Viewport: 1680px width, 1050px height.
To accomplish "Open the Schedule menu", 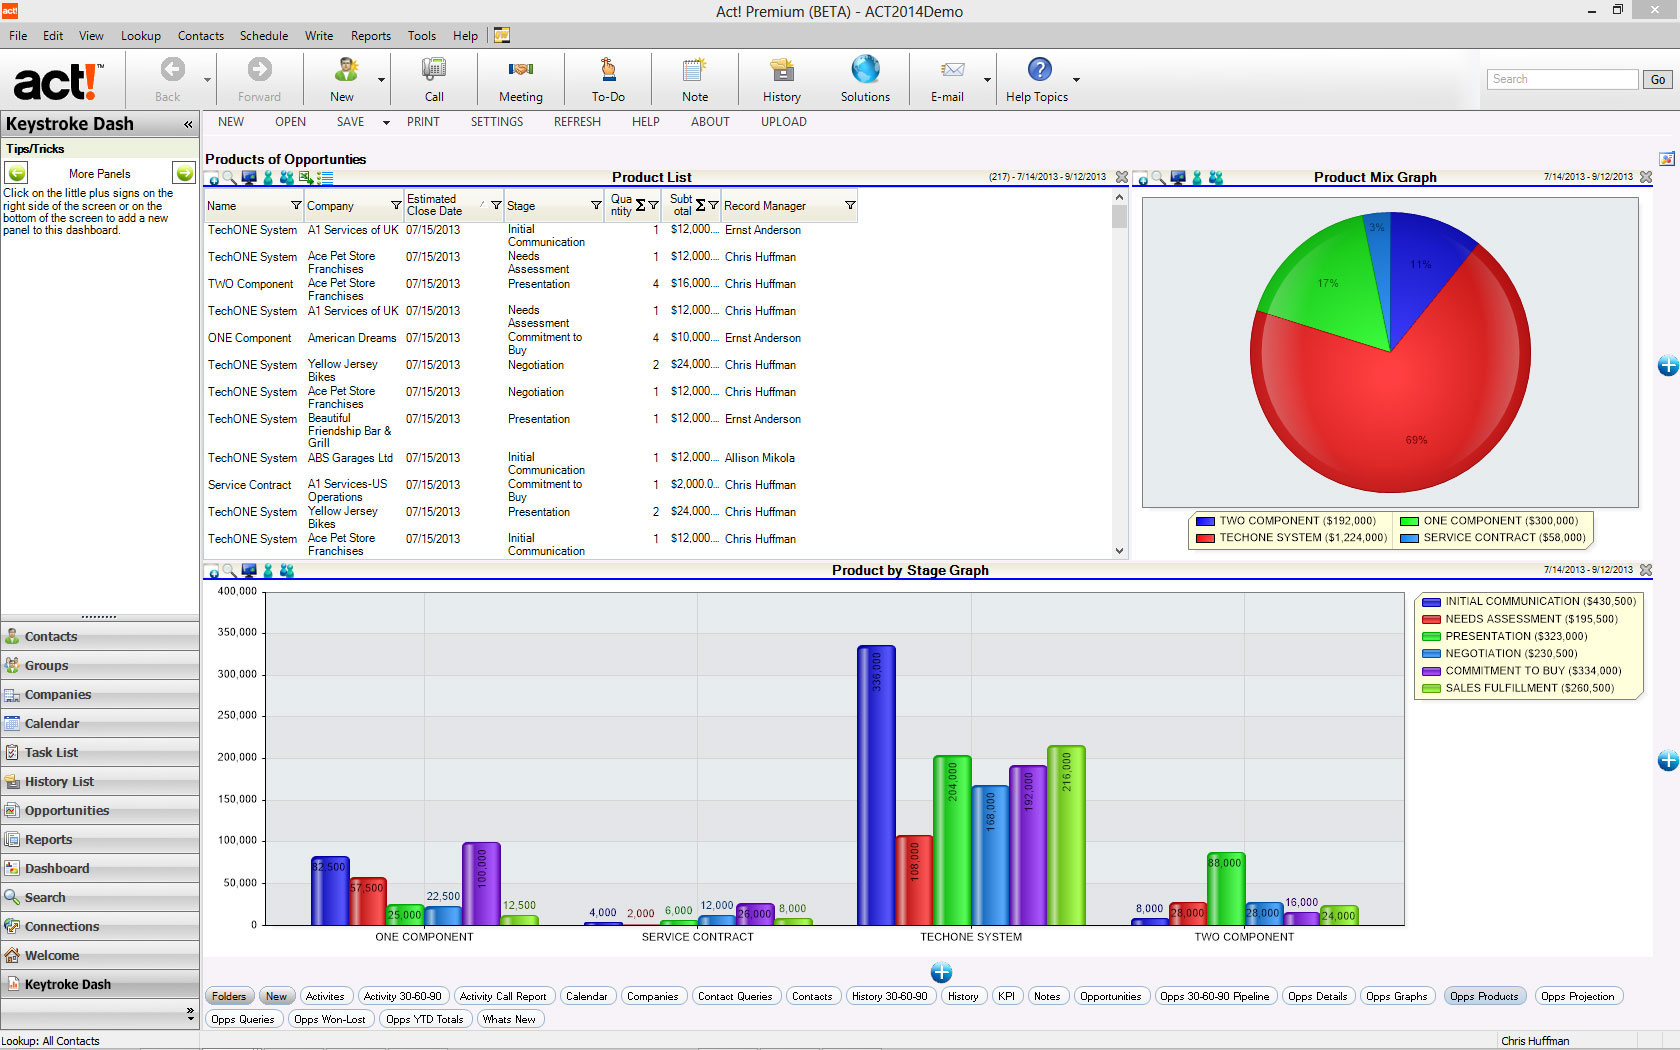I will 263,36.
